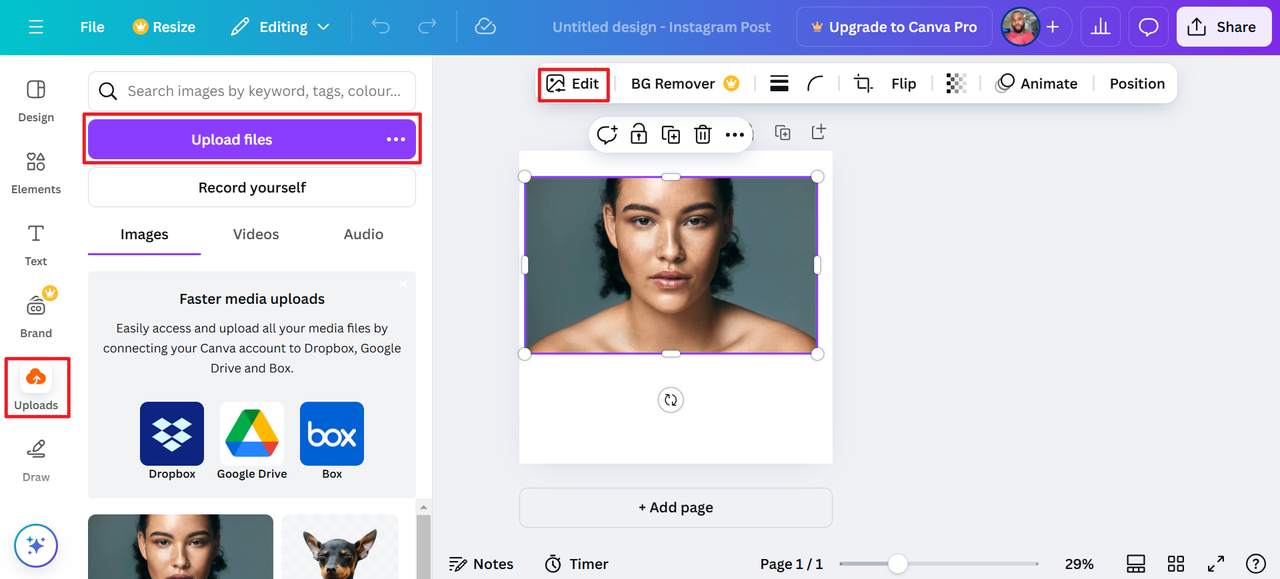This screenshot has height=579, width=1280.
Task: Click Animate in toolbar
Action: (x=1036, y=84)
